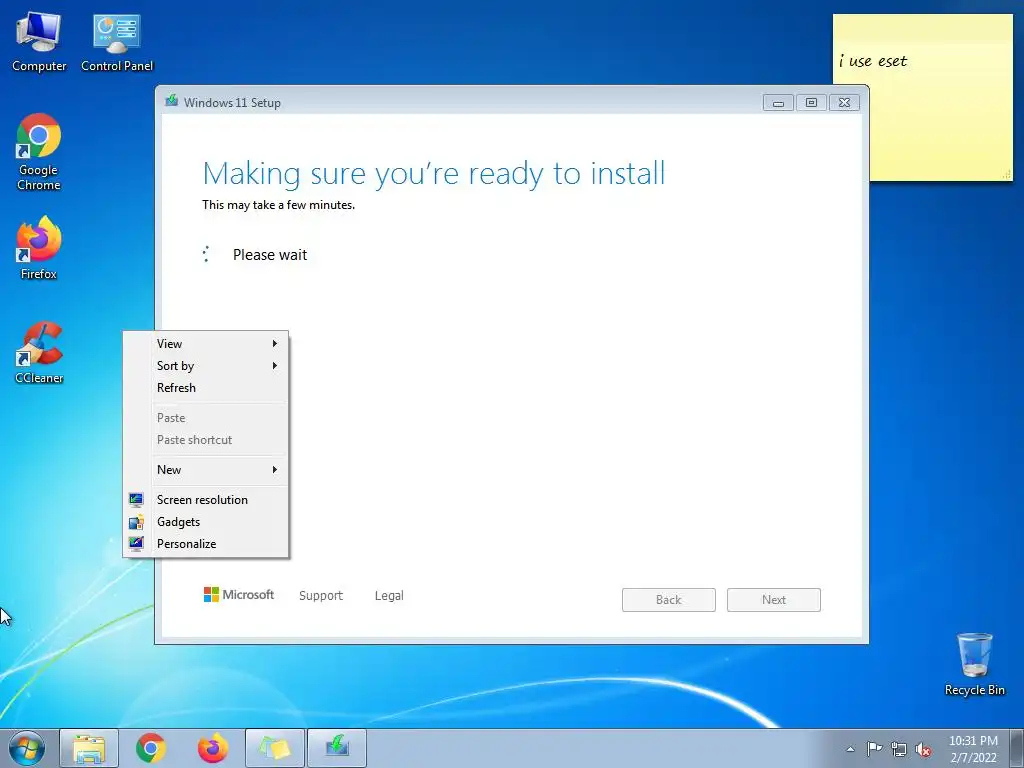Screen dimensions: 1024x768
Task: Launch Firefox from the taskbar
Action: [x=213, y=748]
